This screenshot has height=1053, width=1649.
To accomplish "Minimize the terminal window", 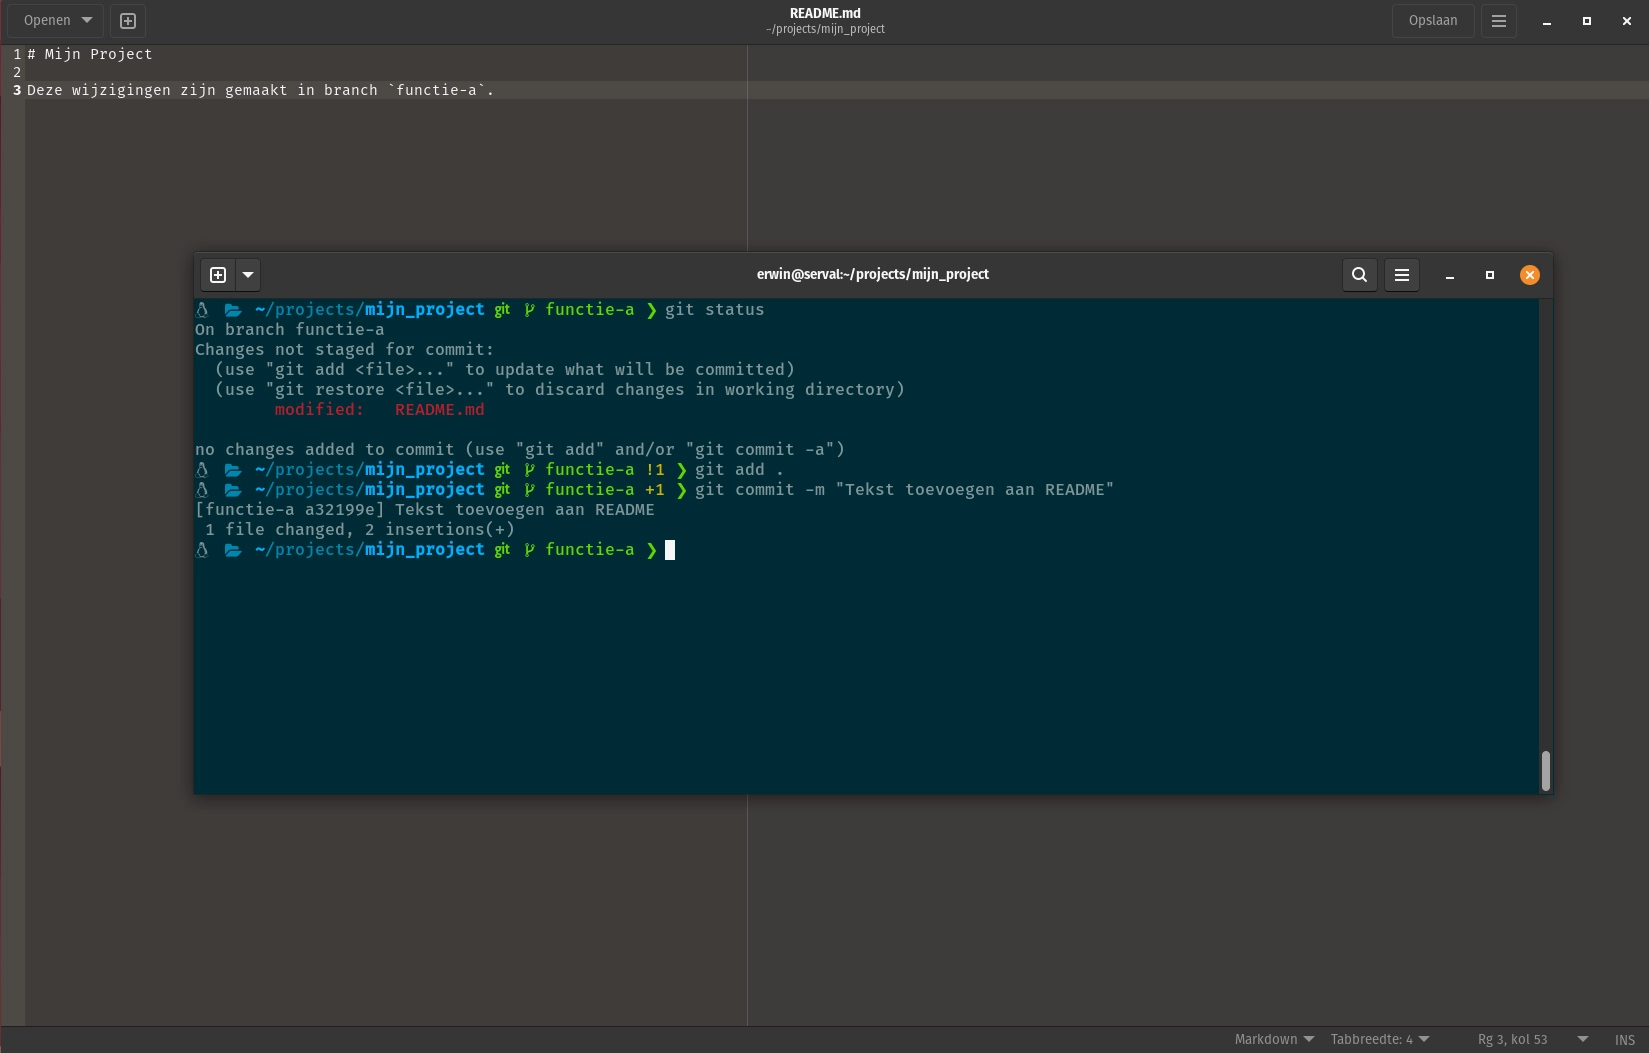I will [1450, 275].
